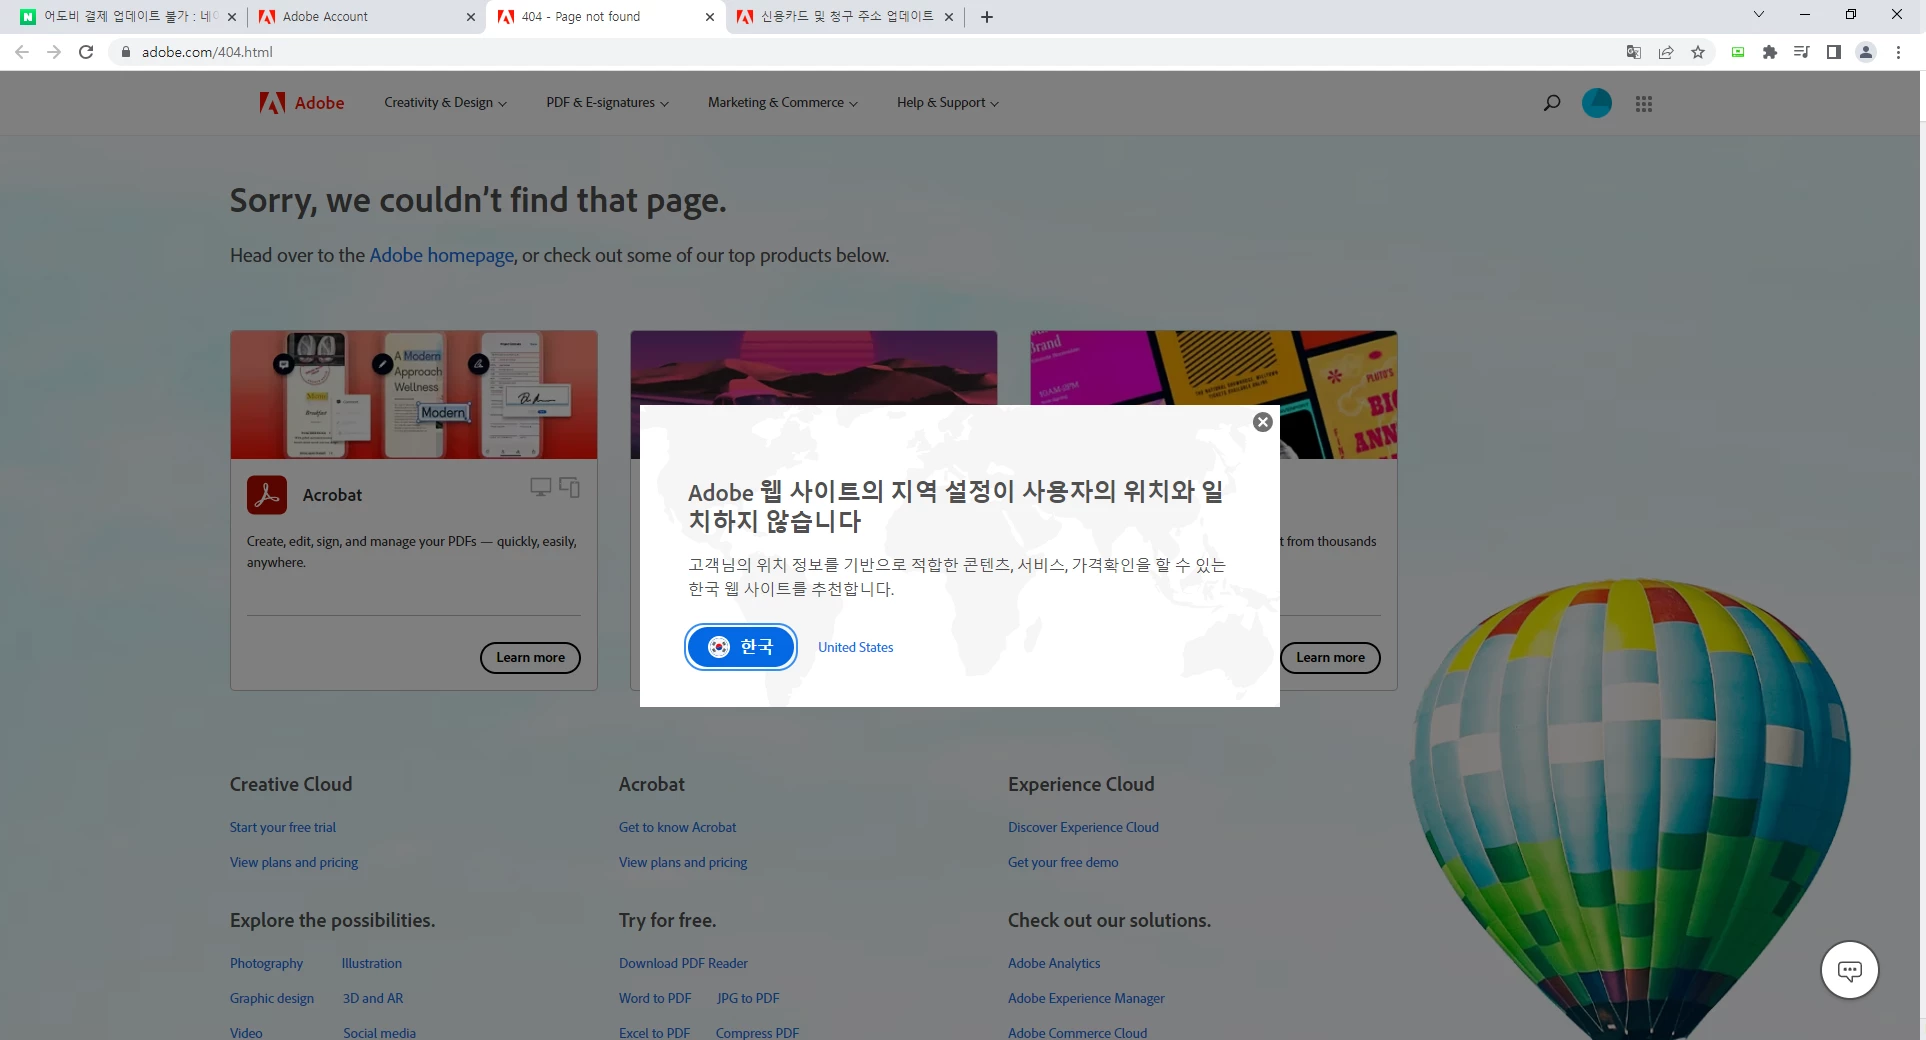Screen dimensions: 1926x1040
Task: Open the media control icon in the toolbar
Action: [1802, 52]
